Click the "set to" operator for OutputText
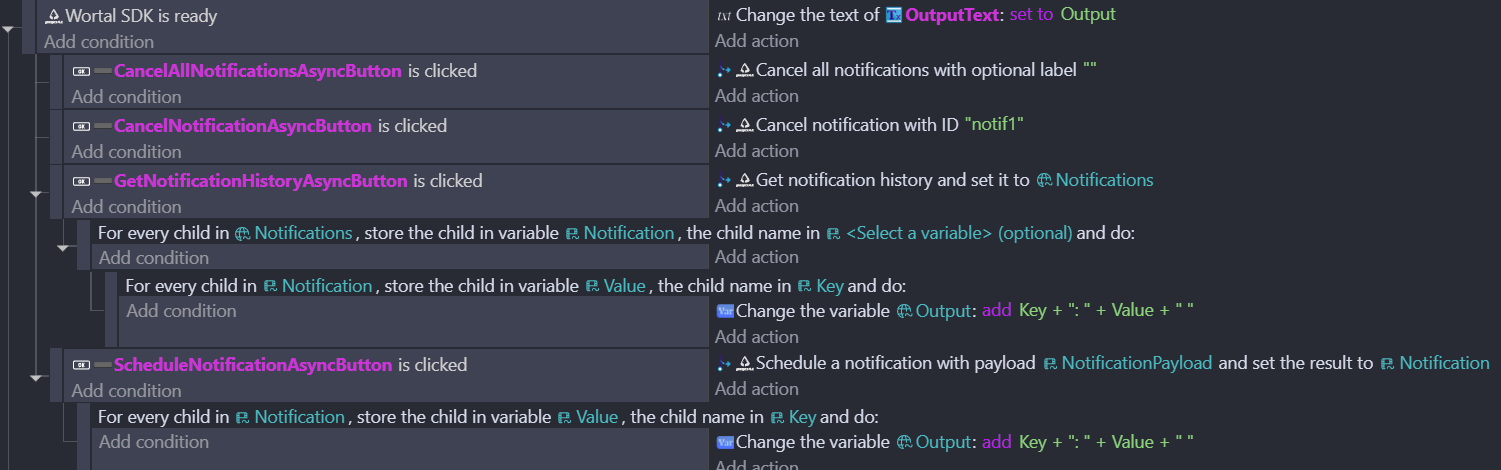Screen dimensions: 1501x470 (1031, 15)
